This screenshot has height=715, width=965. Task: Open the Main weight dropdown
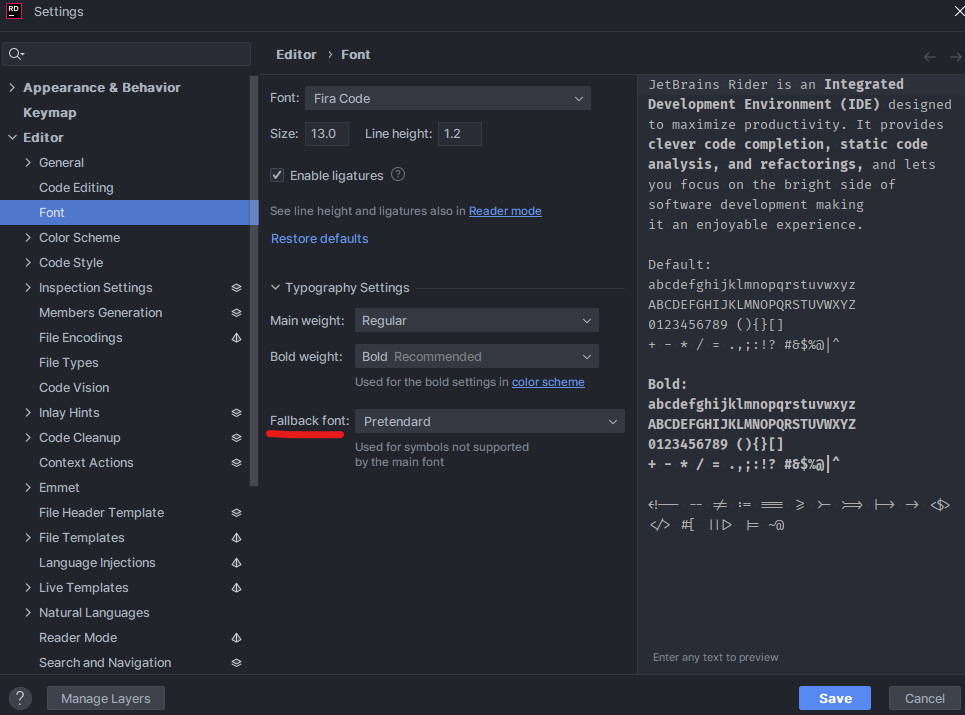tap(476, 321)
